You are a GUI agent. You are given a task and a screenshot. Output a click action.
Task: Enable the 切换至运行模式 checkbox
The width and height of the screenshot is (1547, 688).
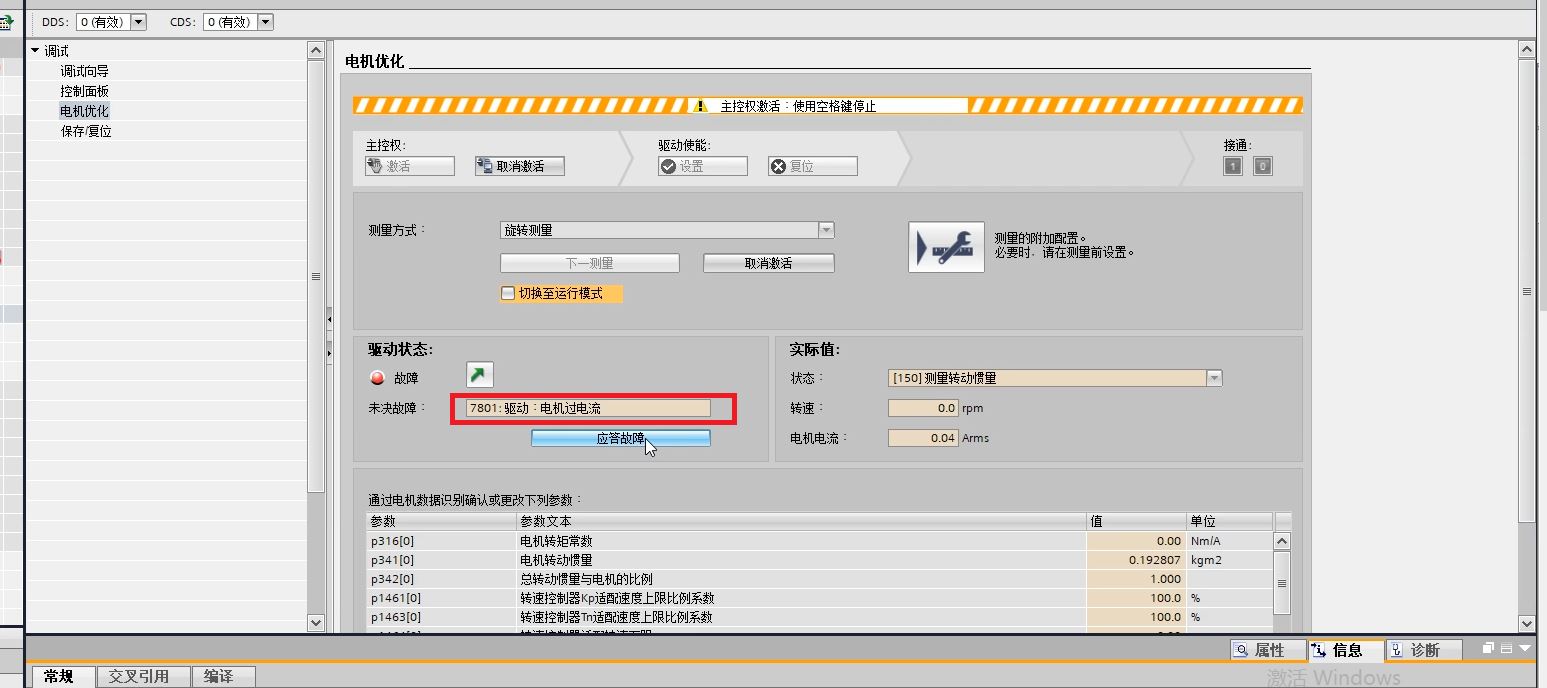tap(507, 294)
